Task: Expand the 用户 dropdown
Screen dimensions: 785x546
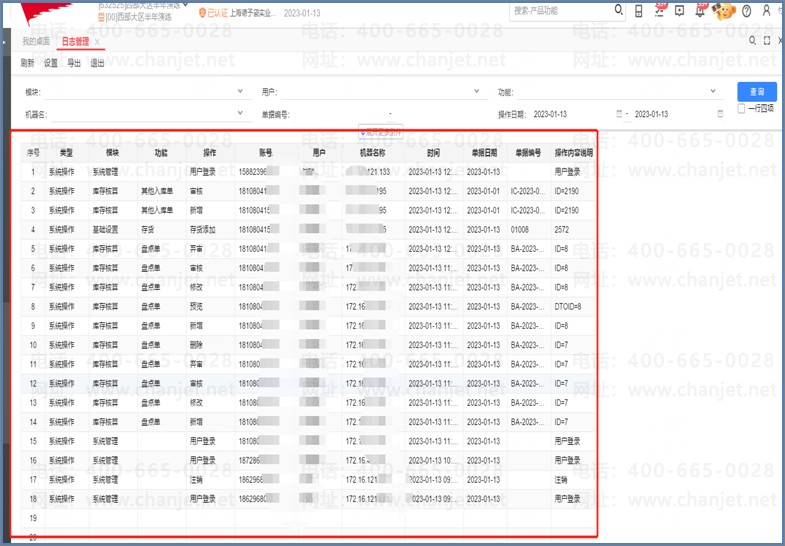Action: point(476,92)
